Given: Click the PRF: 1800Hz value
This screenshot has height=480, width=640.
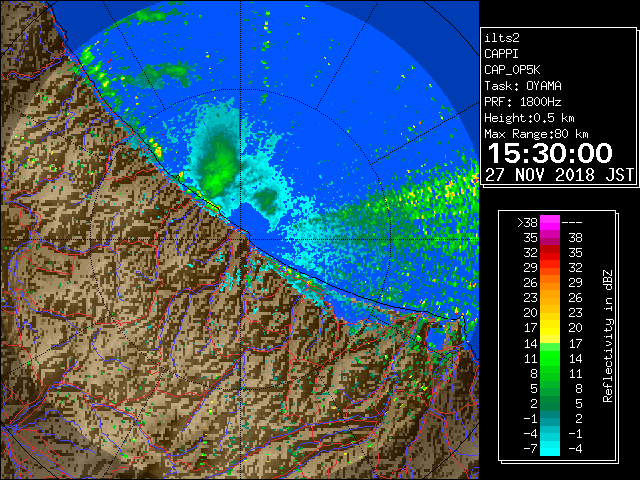Looking at the screenshot, I should [x=523, y=102].
